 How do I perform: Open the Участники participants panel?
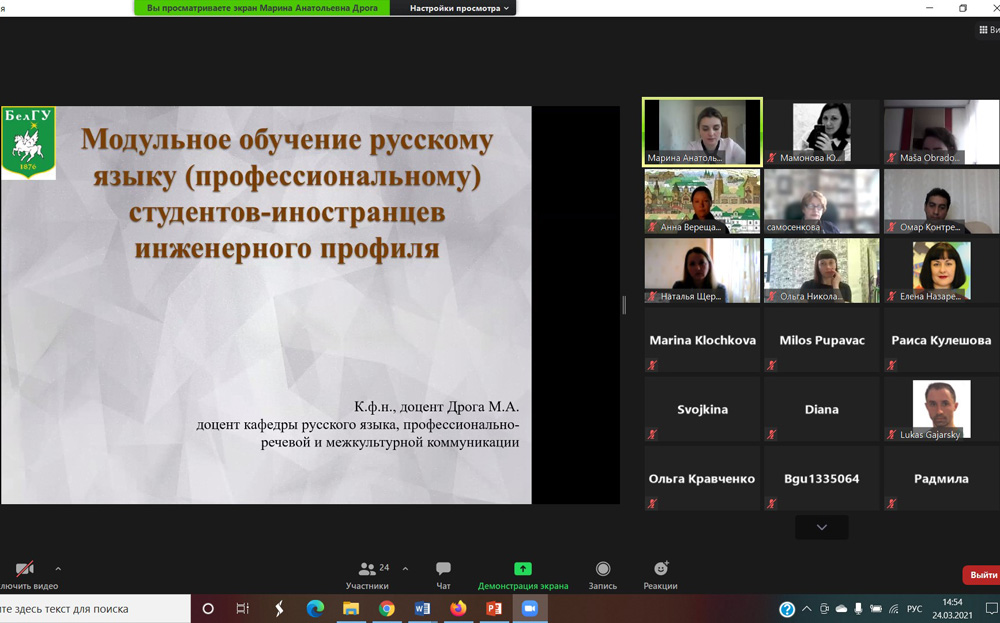tap(368, 574)
